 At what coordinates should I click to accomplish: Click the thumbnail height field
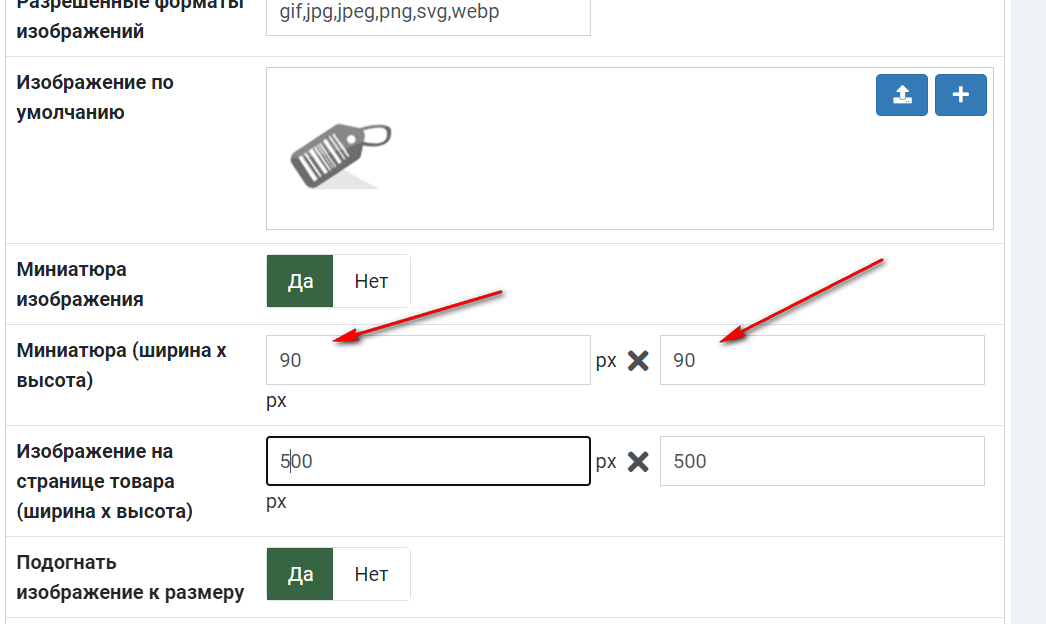(x=822, y=360)
